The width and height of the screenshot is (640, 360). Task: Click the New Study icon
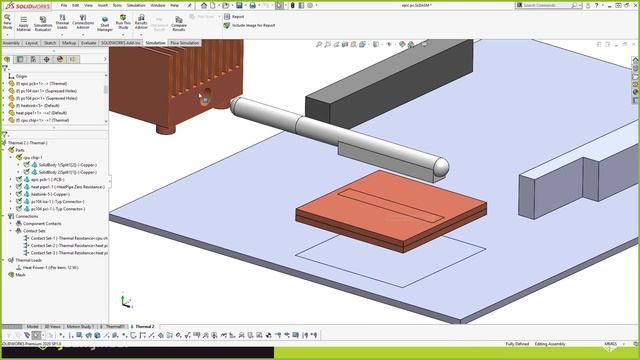coord(7,22)
